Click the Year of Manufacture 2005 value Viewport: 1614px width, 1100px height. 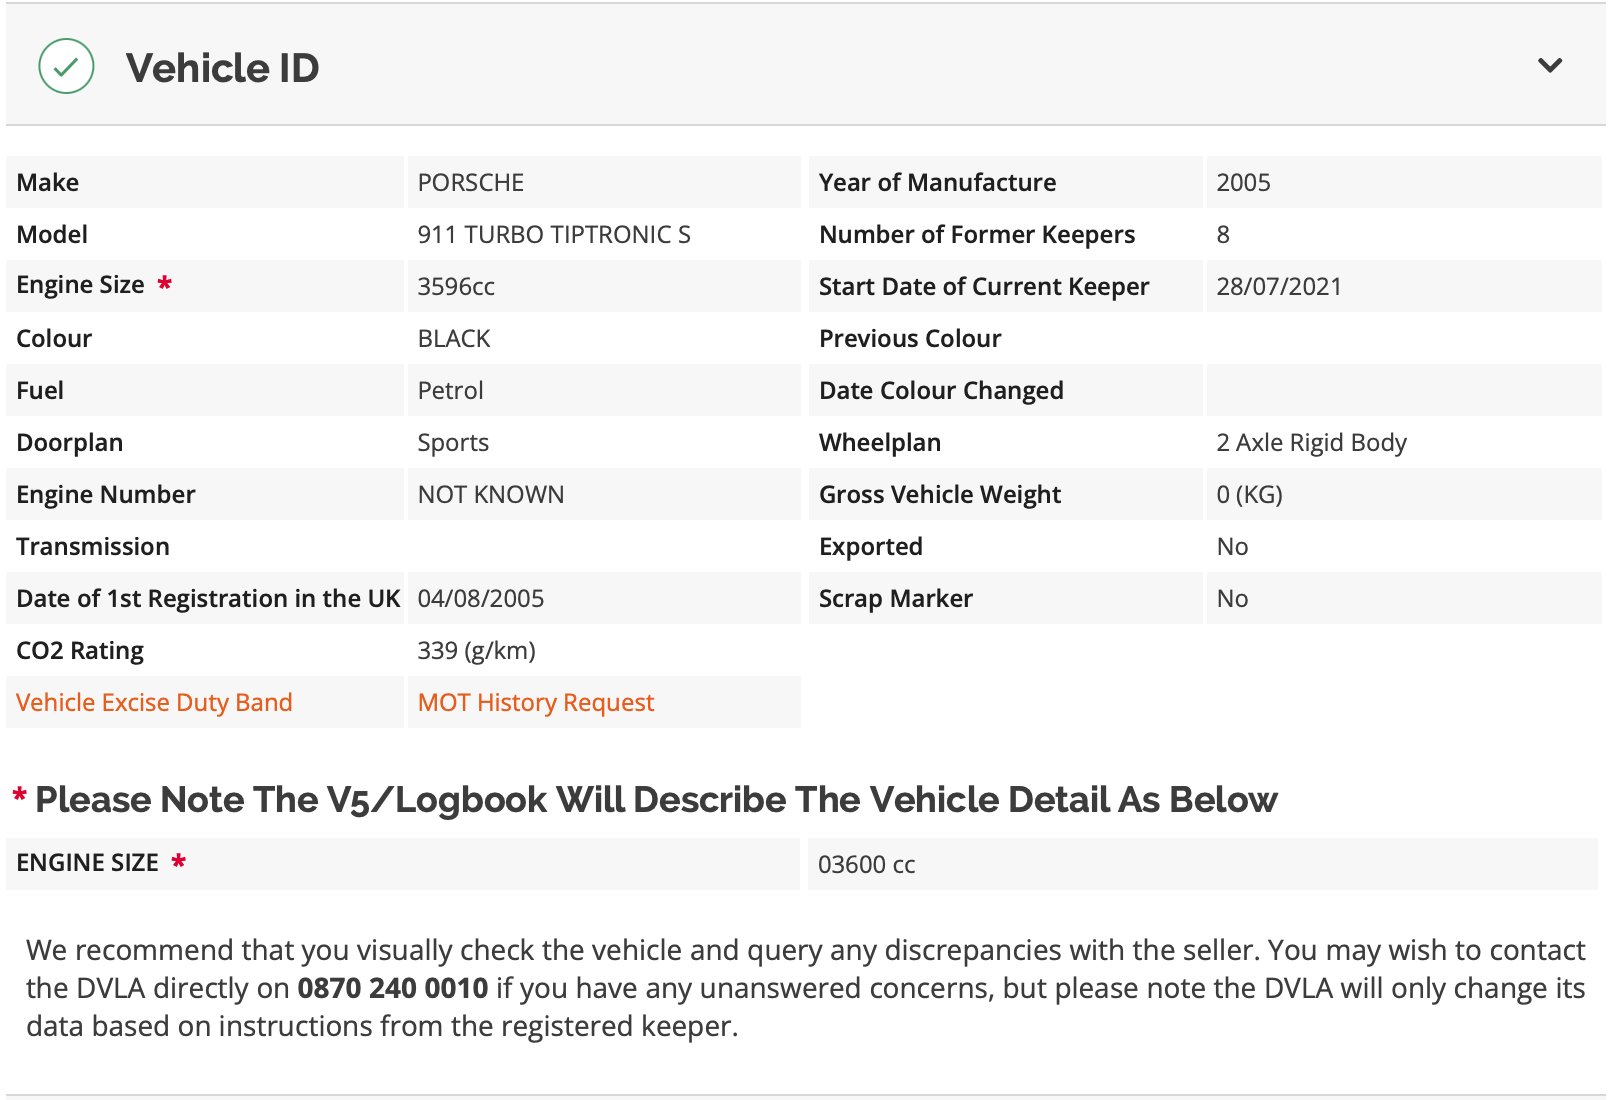1243,182
